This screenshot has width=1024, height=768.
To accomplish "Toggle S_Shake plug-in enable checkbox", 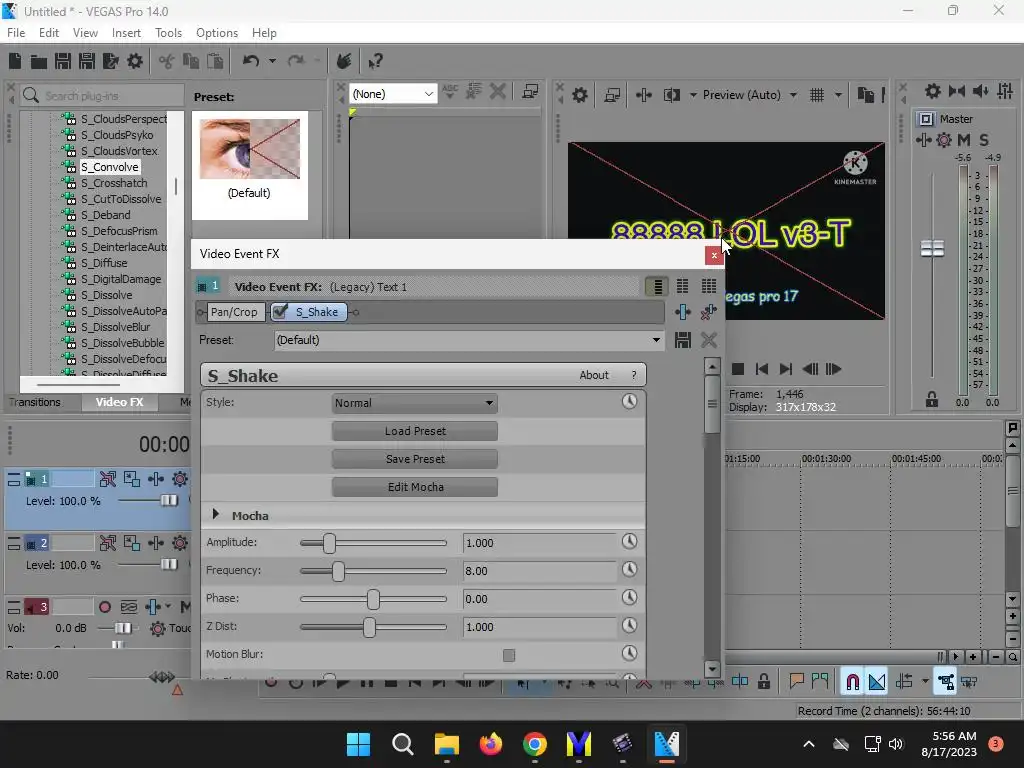I will point(280,312).
